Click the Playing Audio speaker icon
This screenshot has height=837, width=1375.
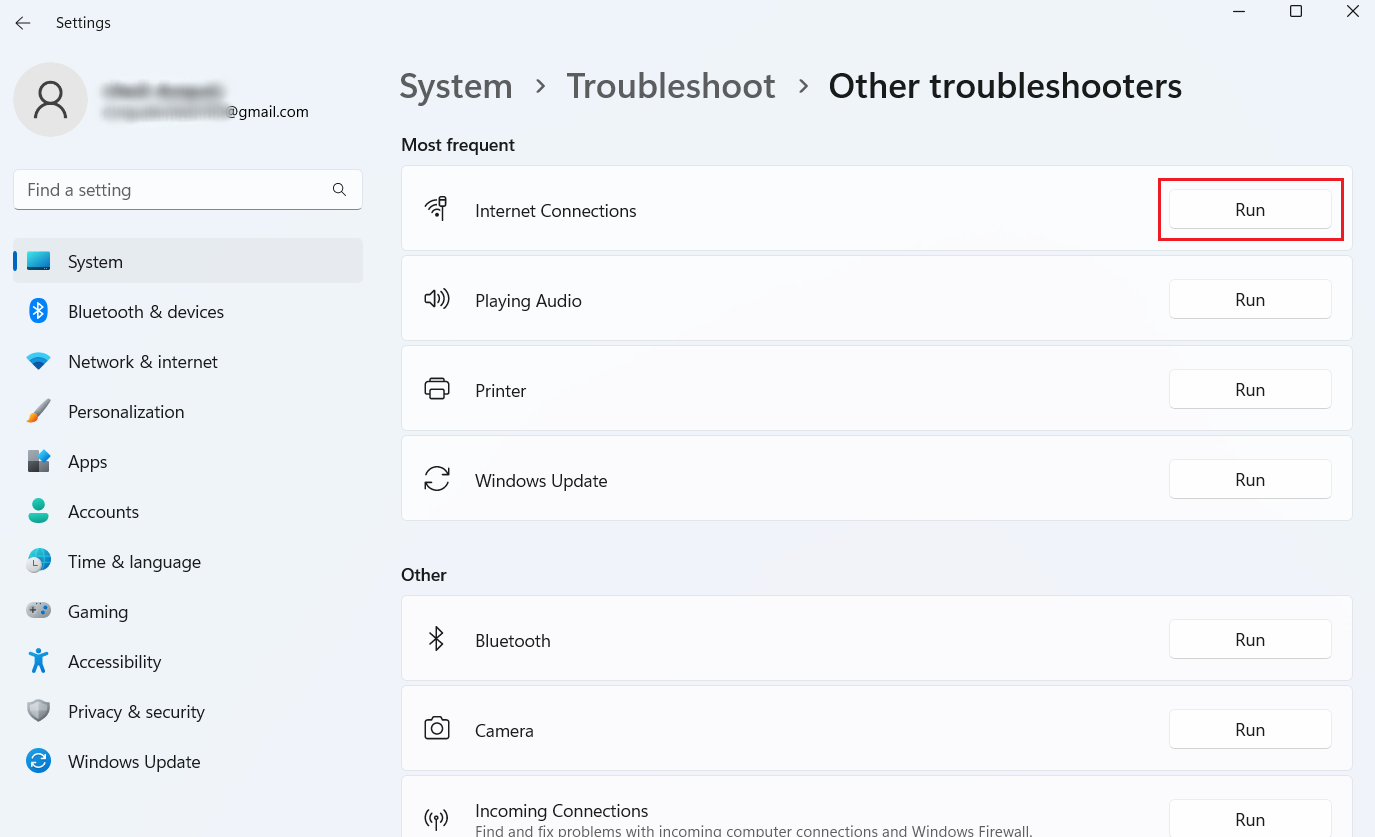click(437, 299)
